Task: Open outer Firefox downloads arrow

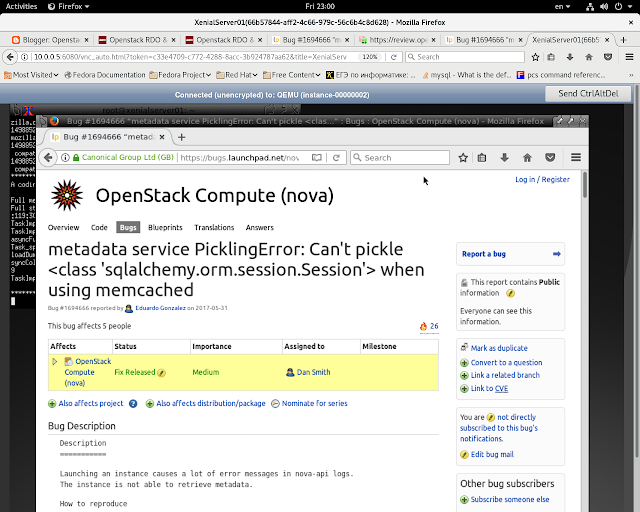Action: click(x=570, y=57)
